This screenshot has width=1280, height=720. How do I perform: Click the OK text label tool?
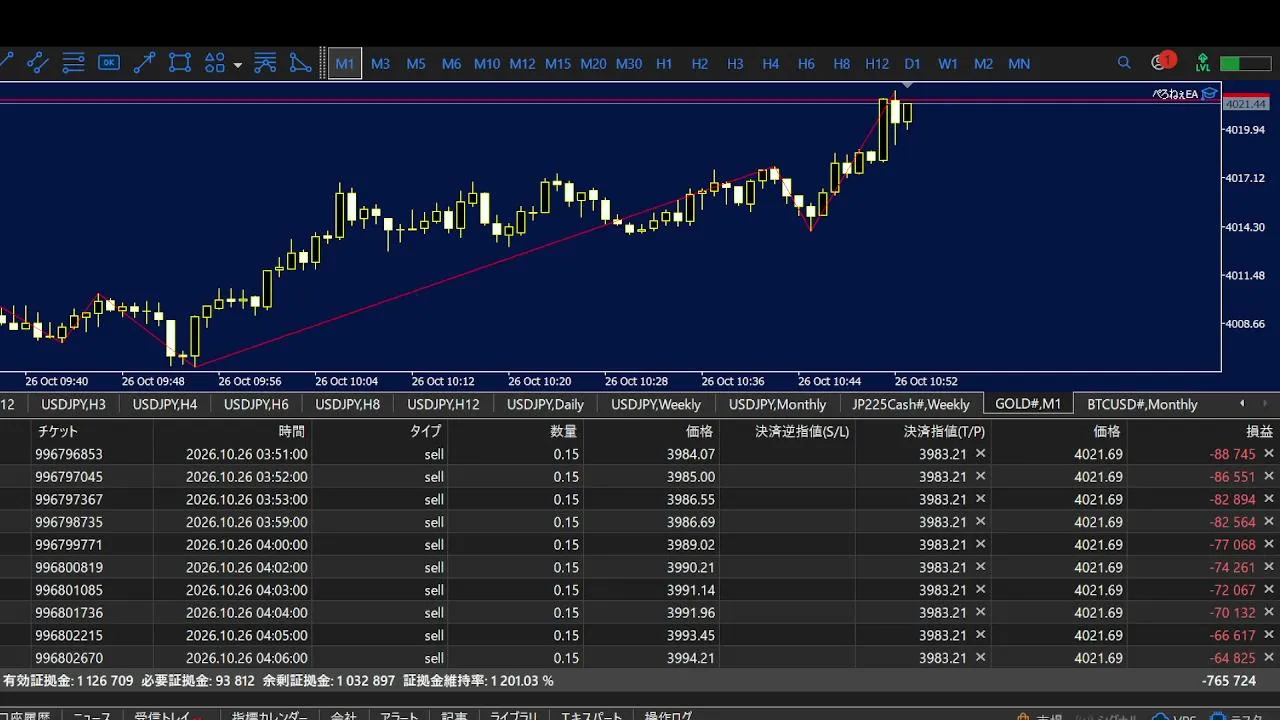click(x=109, y=63)
